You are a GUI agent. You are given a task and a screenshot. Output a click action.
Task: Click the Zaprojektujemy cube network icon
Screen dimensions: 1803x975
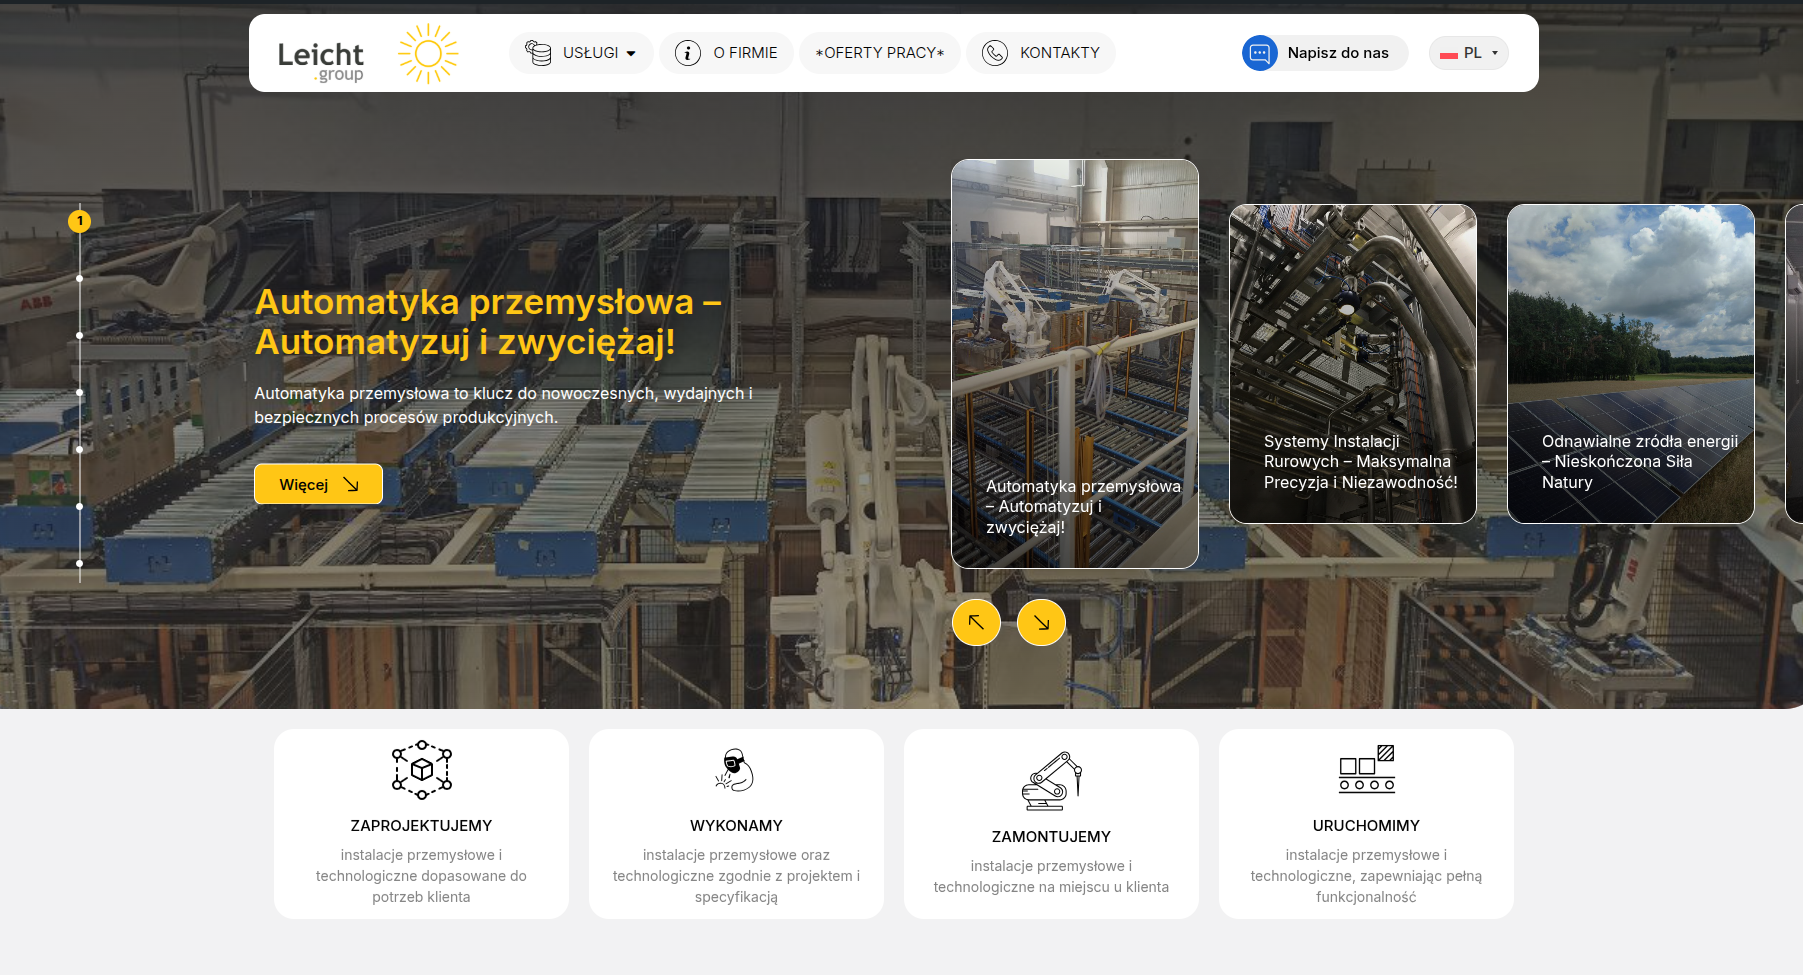coord(421,770)
